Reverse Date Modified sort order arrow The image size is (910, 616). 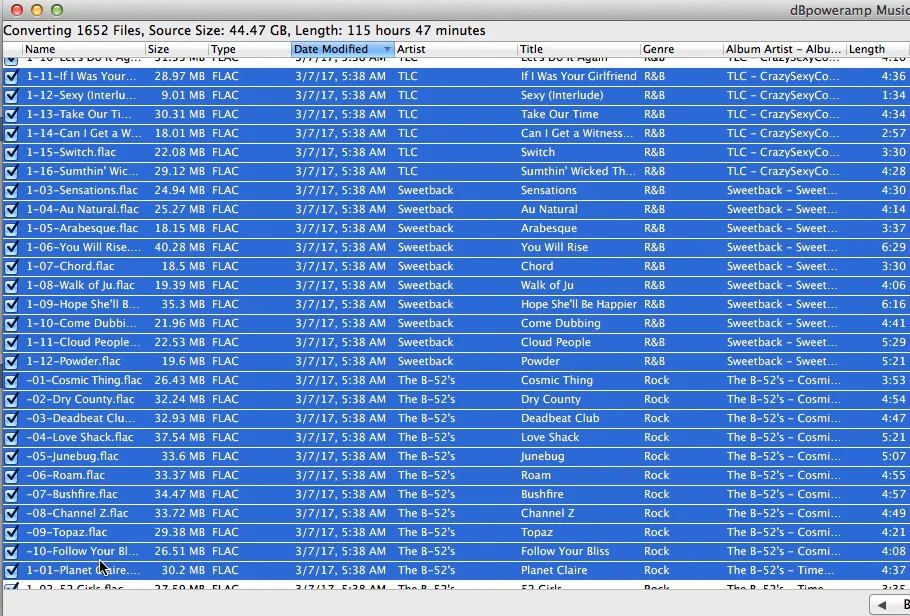coord(387,49)
